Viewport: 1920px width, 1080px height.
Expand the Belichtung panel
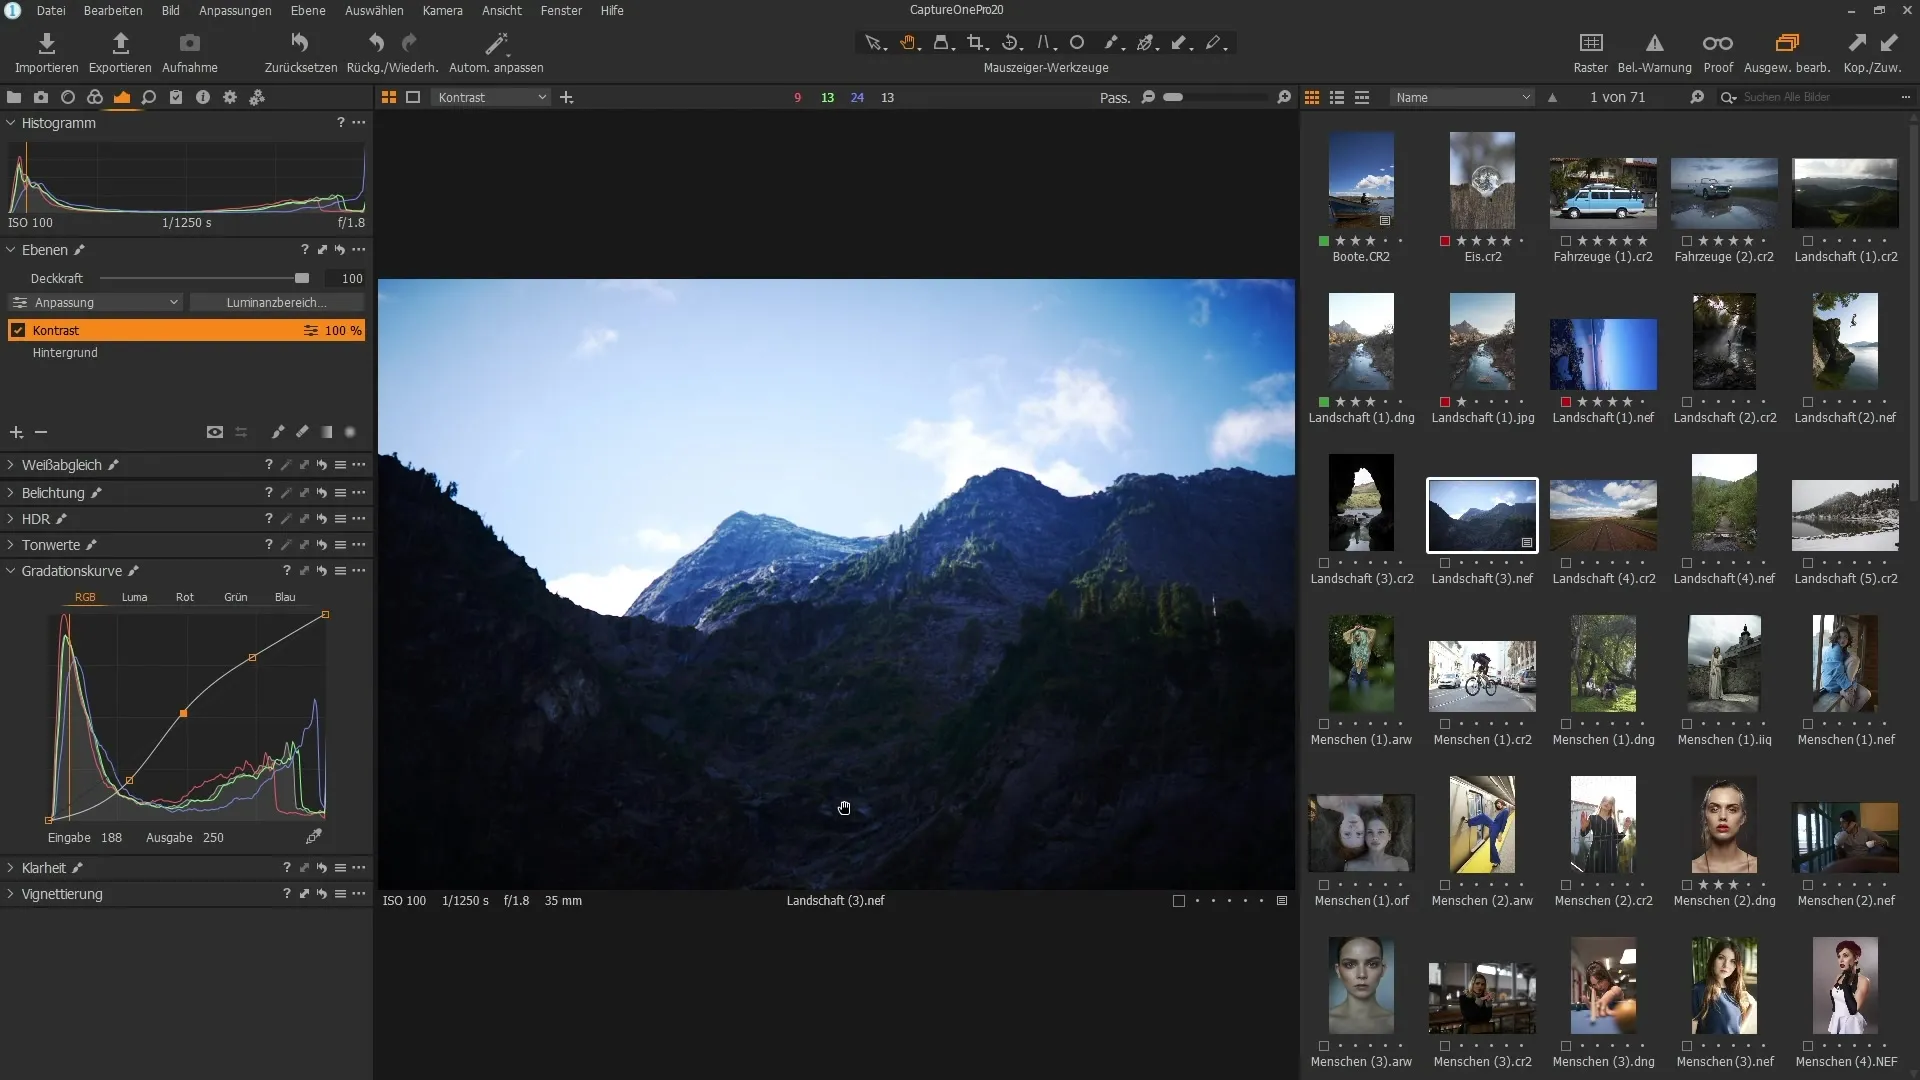pyautogui.click(x=10, y=493)
